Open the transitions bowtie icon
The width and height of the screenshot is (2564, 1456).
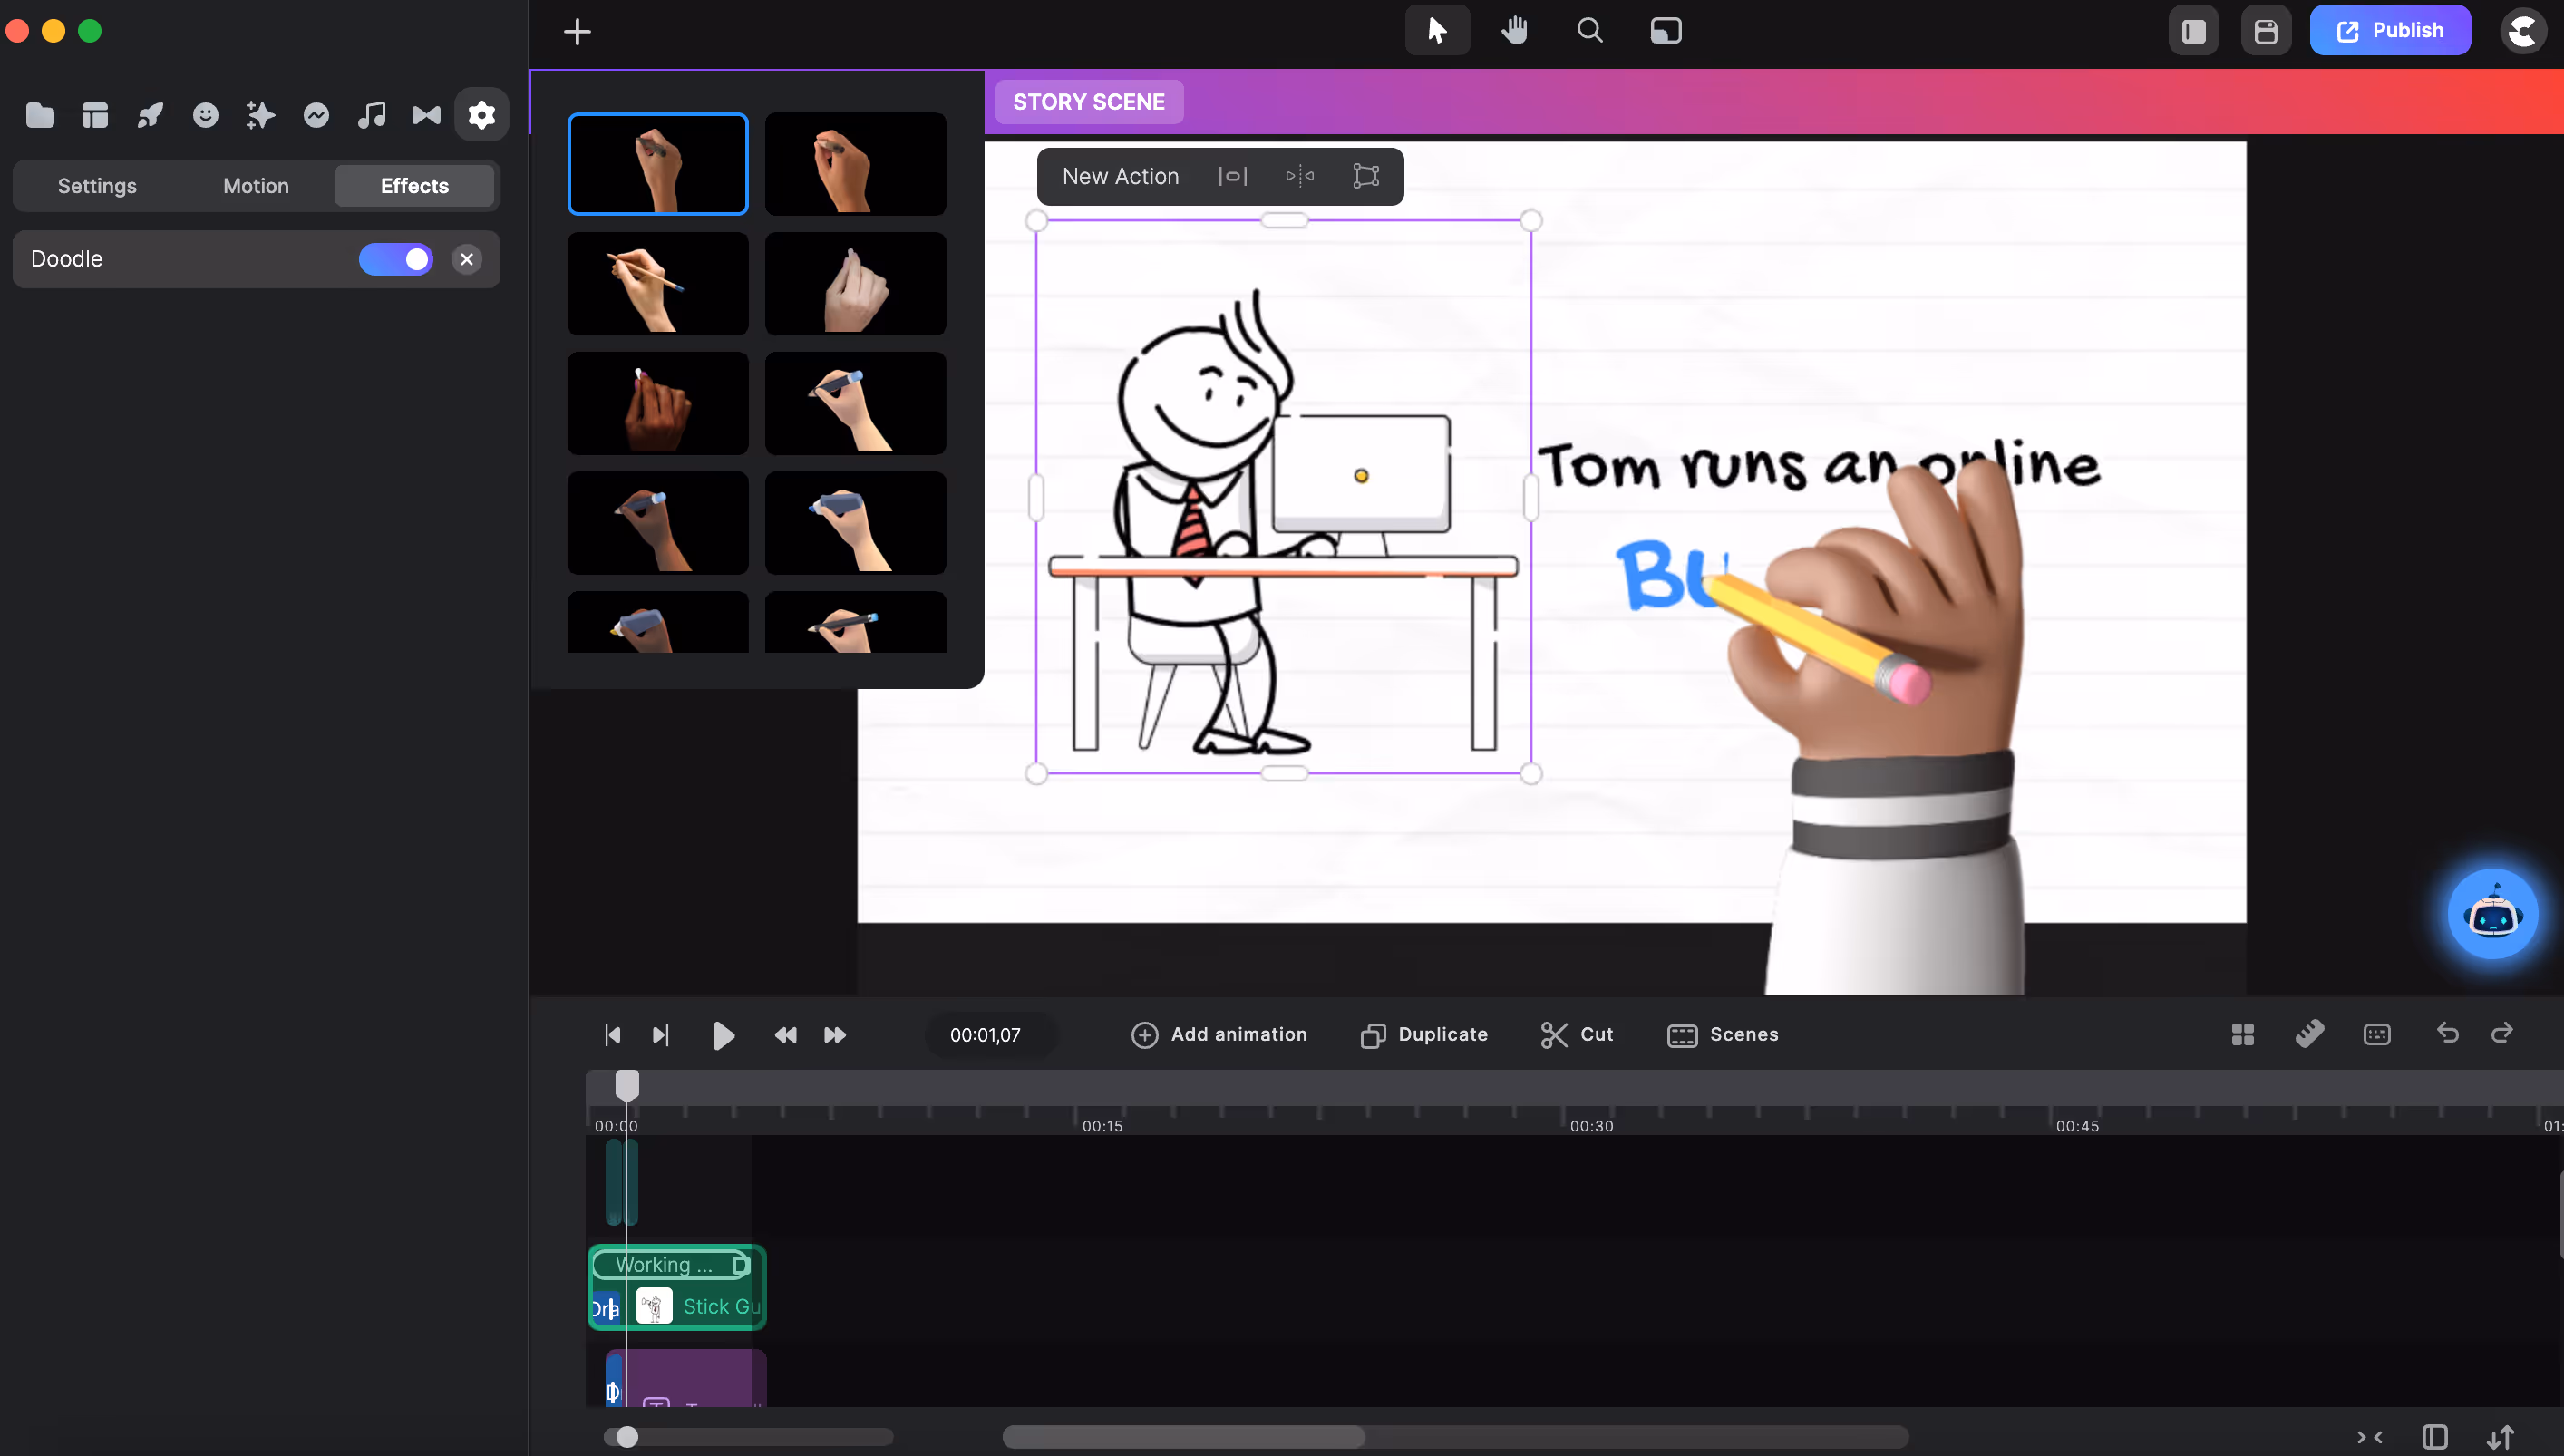[426, 115]
